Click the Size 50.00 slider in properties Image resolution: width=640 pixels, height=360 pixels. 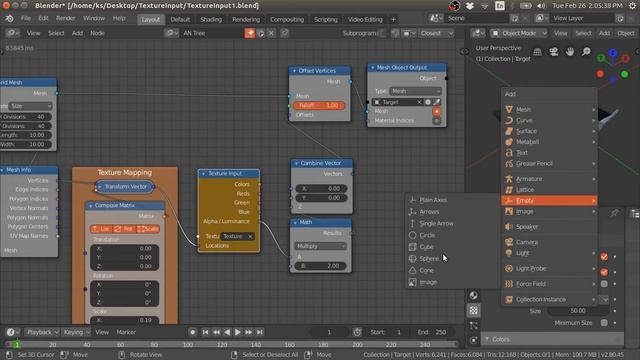point(578,311)
